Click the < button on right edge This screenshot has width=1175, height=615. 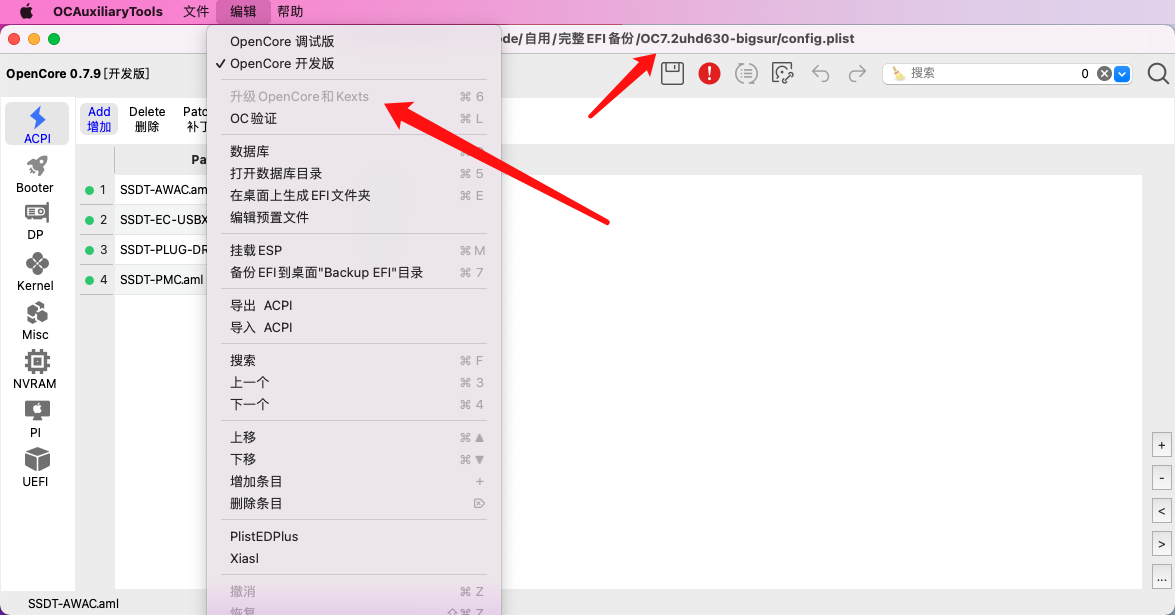tap(1162, 511)
